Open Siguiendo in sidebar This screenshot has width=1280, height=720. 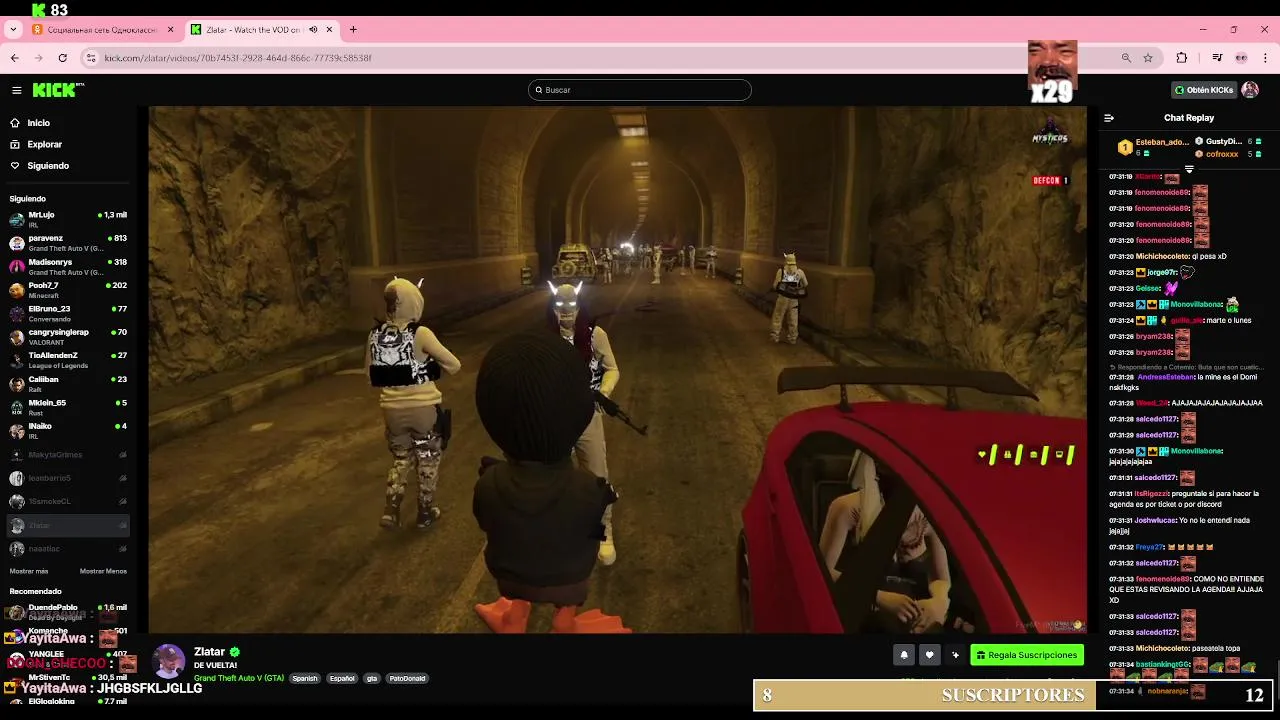[x=48, y=166]
